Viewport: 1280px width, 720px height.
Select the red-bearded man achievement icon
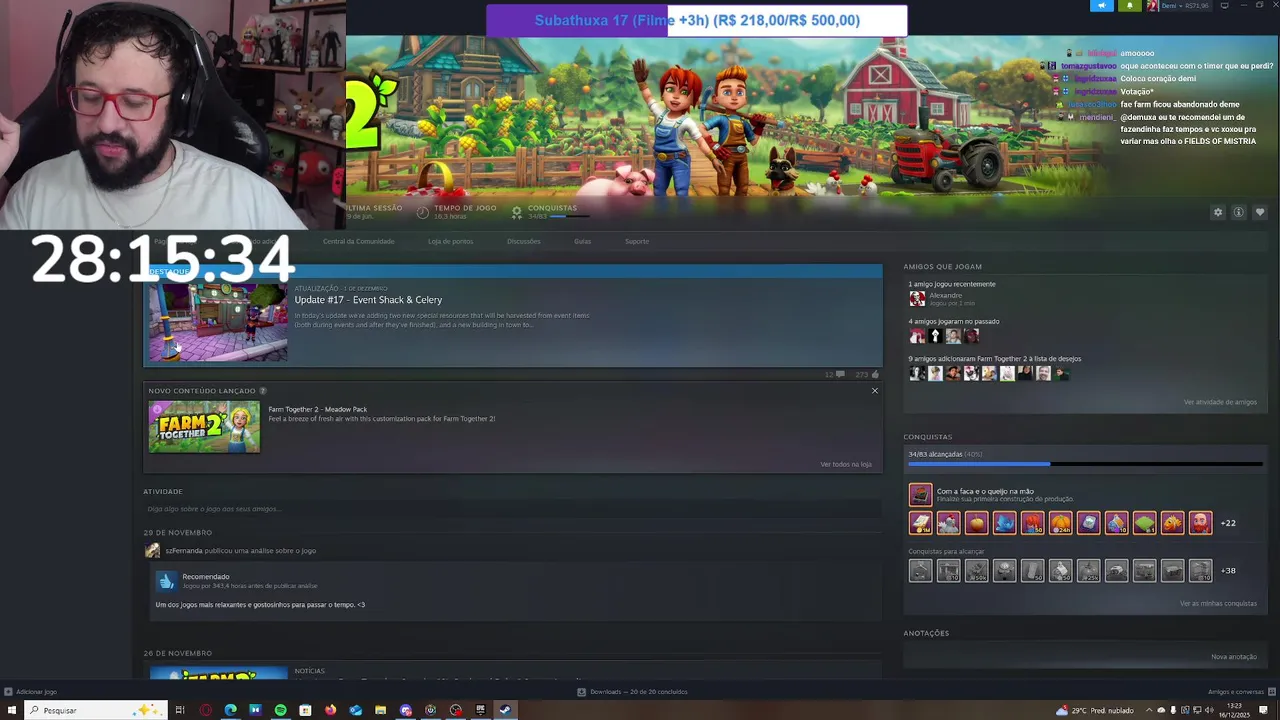(1200, 522)
